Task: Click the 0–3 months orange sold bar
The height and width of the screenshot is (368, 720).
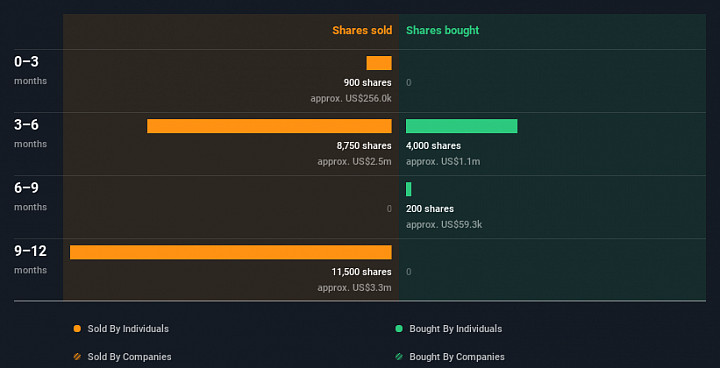Action: point(379,63)
